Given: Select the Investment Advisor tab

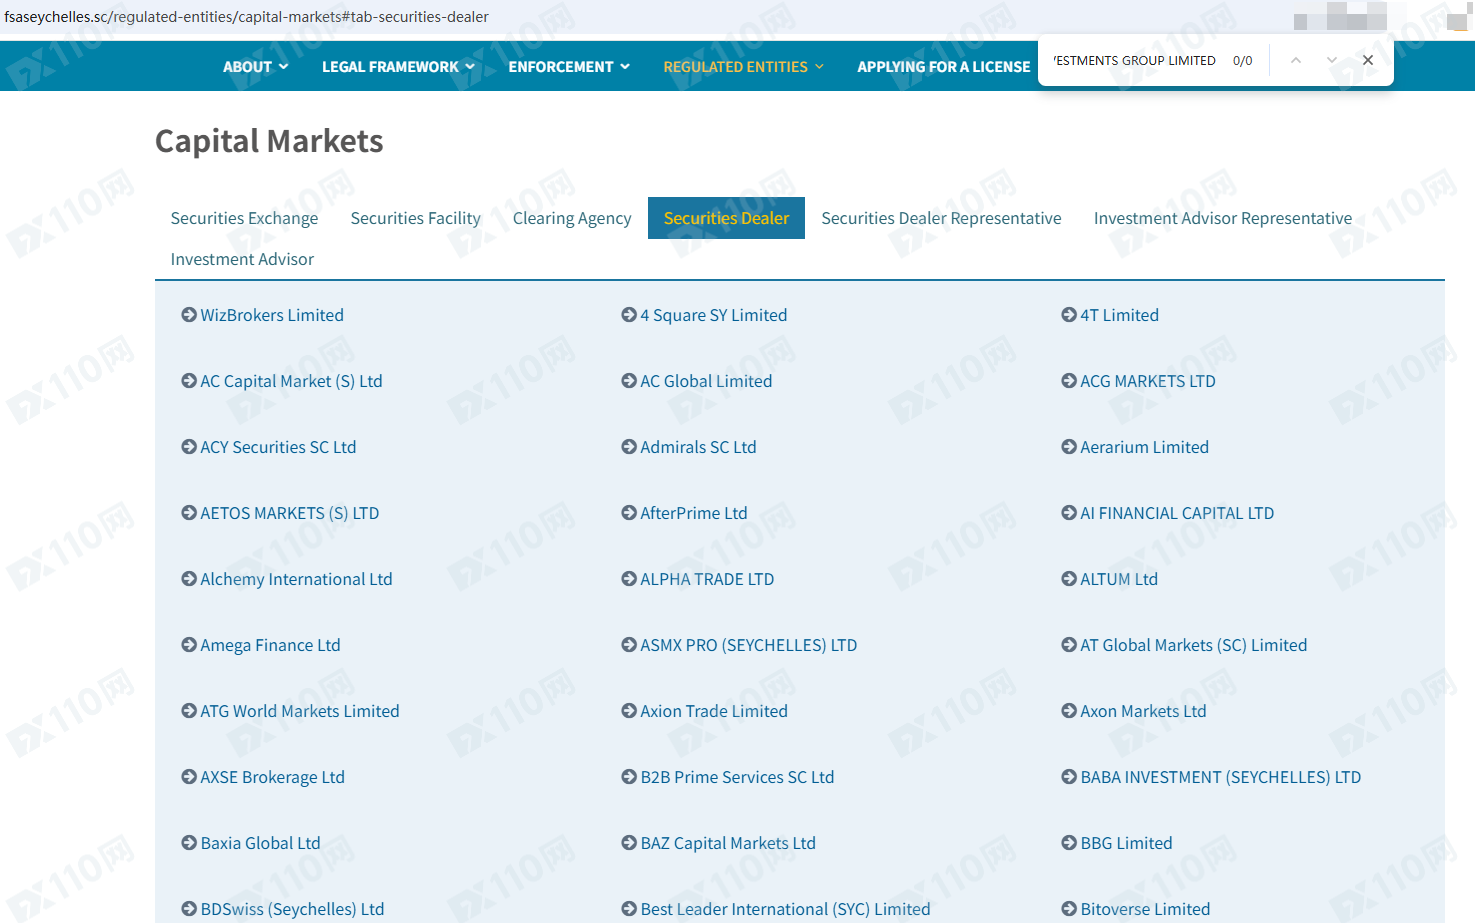Looking at the screenshot, I should pyautogui.click(x=242, y=259).
